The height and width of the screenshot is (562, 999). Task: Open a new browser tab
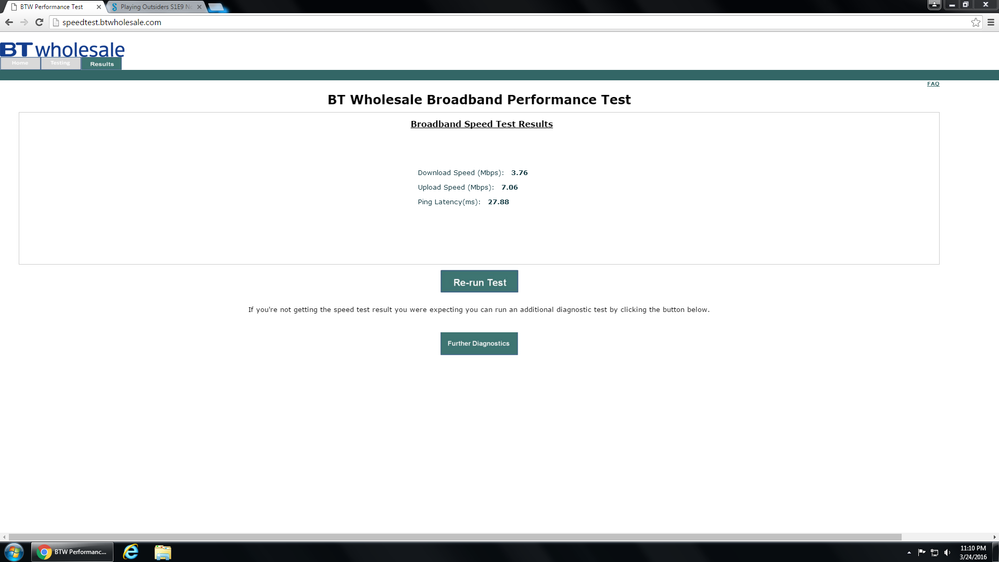point(217,8)
